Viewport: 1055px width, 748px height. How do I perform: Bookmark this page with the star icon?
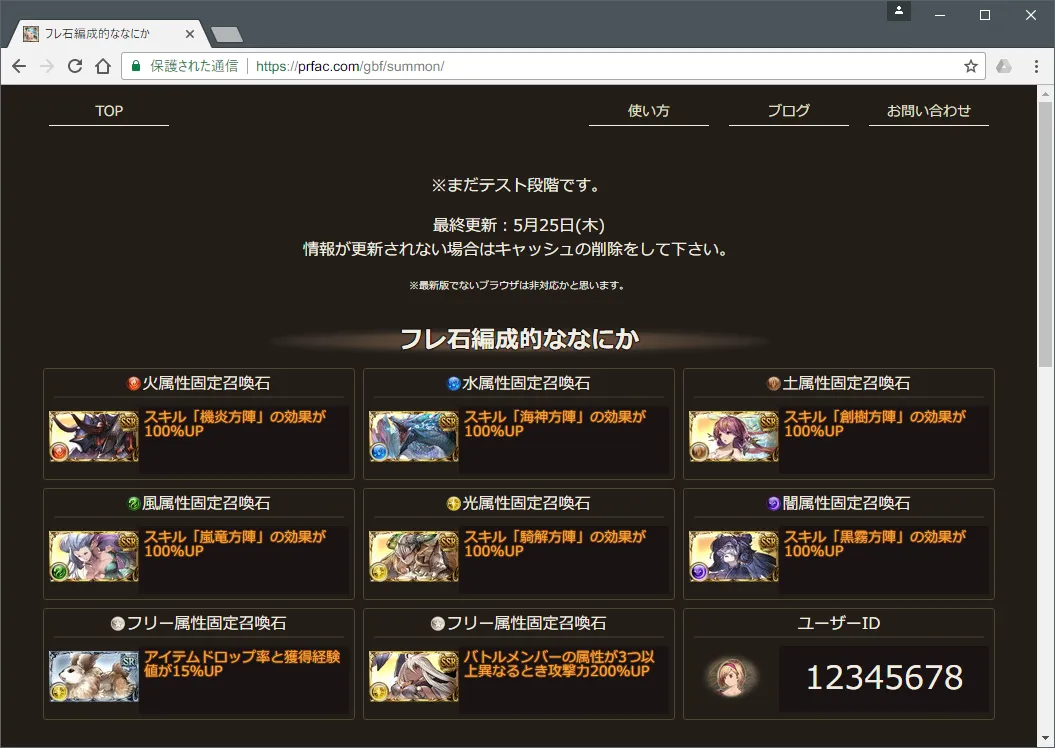tap(970, 66)
